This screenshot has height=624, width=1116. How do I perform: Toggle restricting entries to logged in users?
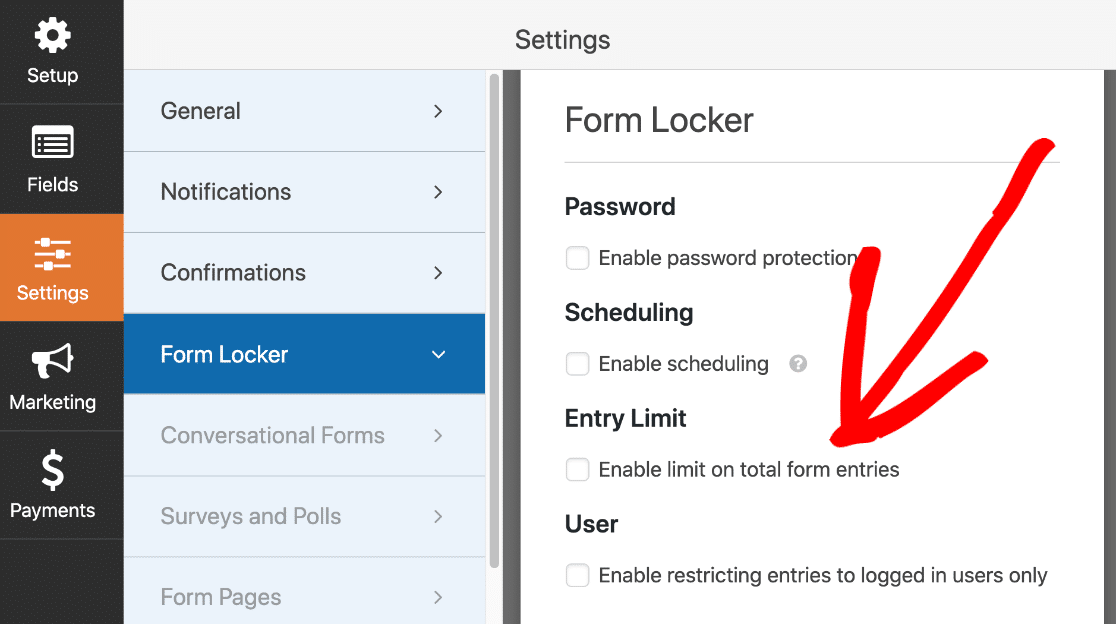pyautogui.click(x=577, y=575)
